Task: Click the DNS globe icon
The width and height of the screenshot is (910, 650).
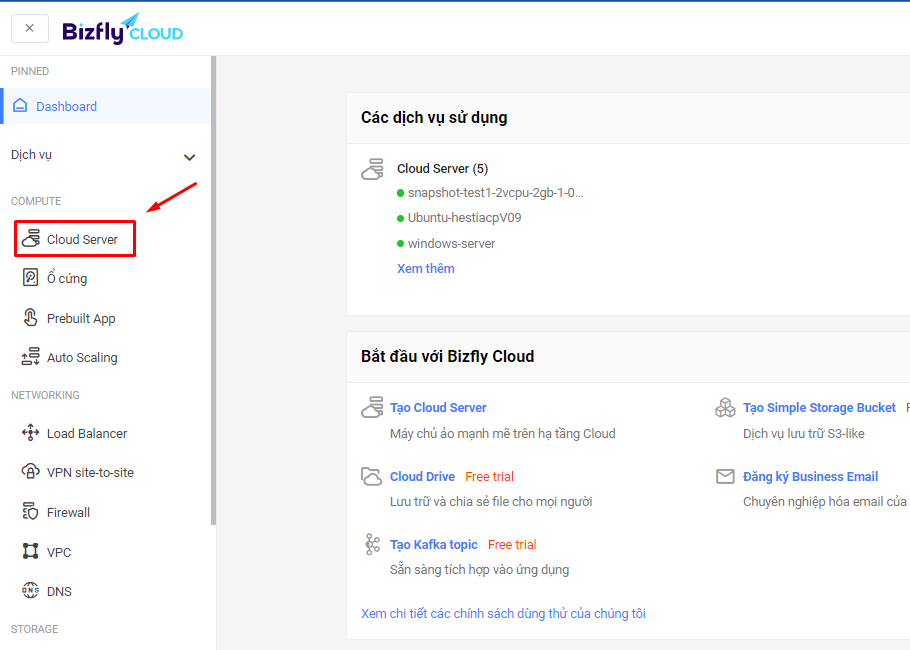Action: click(31, 590)
